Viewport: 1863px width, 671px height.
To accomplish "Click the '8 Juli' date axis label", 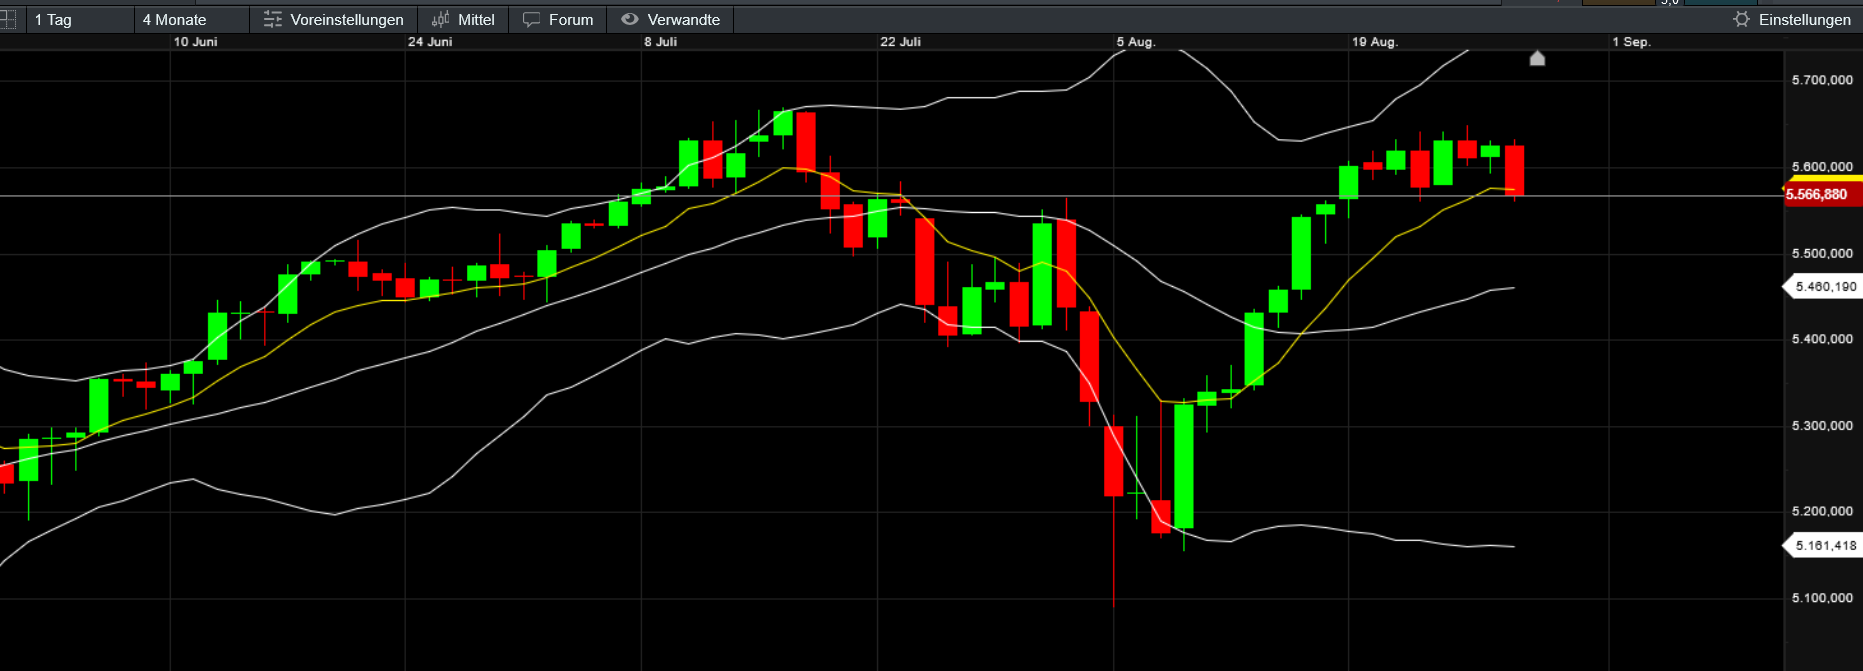I will pyautogui.click(x=661, y=42).
